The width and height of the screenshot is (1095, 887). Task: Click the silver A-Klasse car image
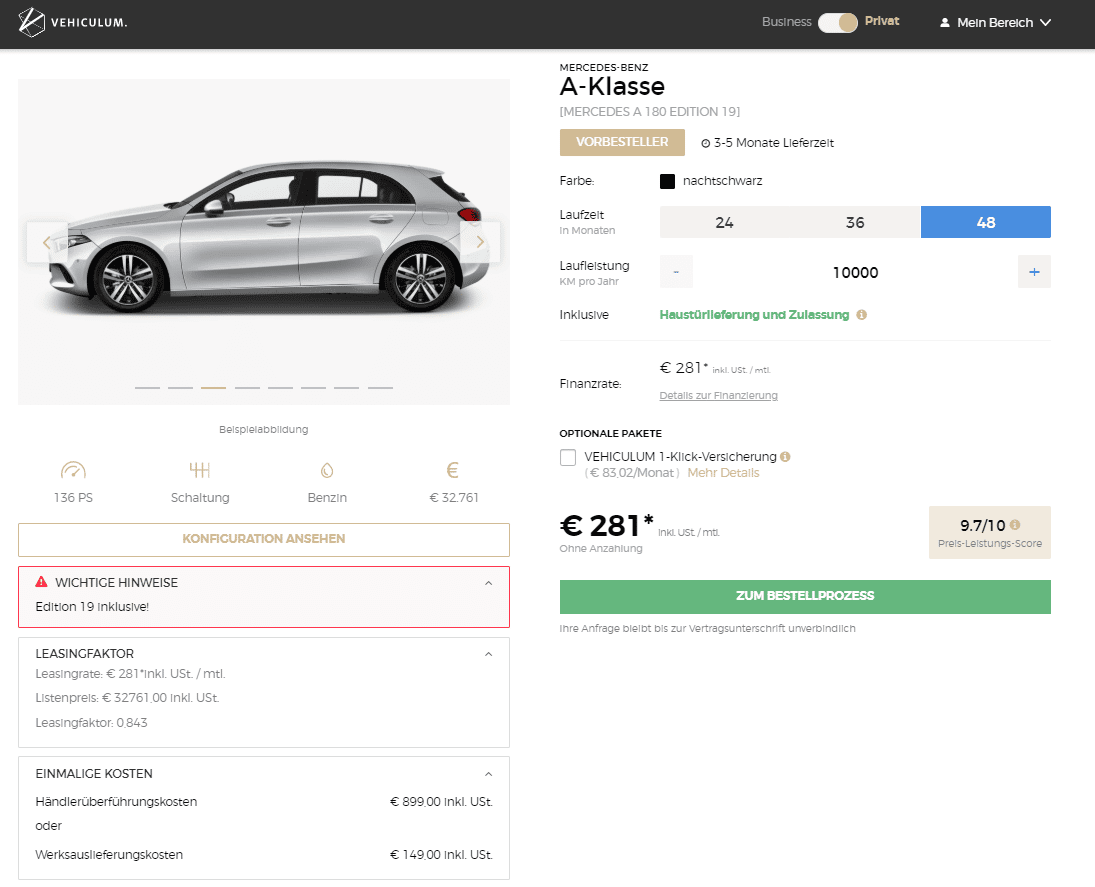(271, 237)
